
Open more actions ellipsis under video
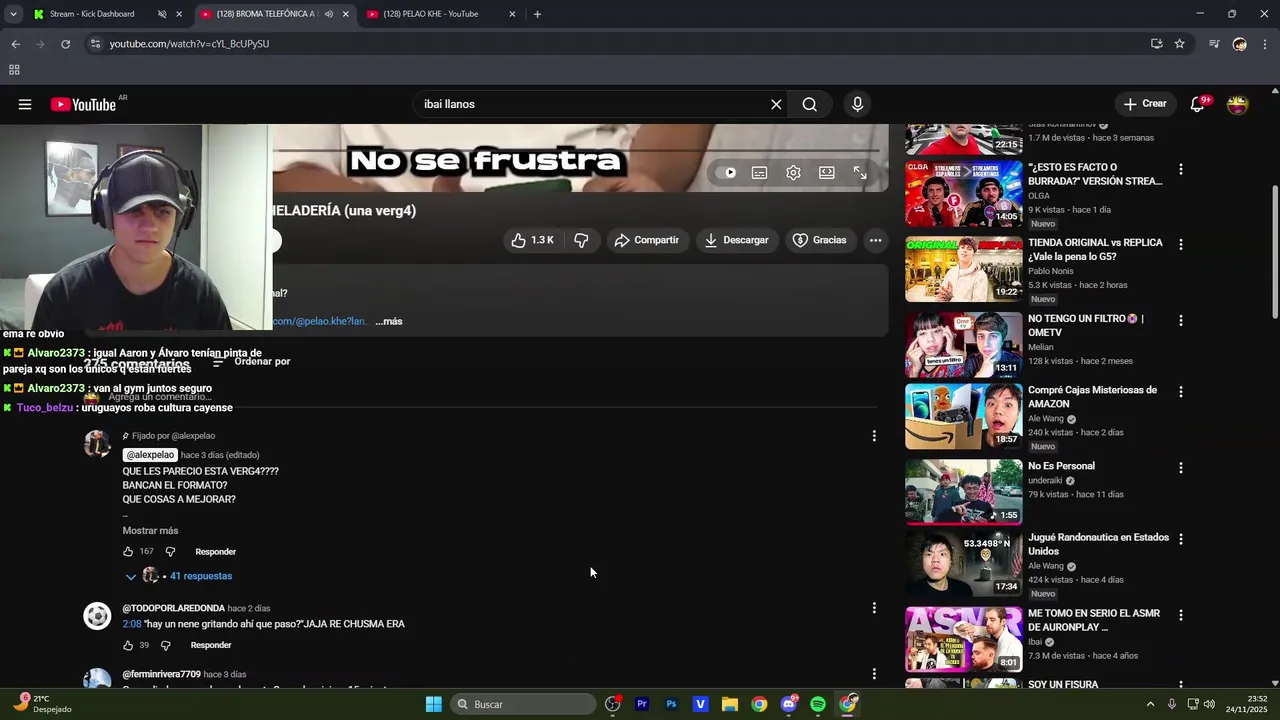coord(875,240)
